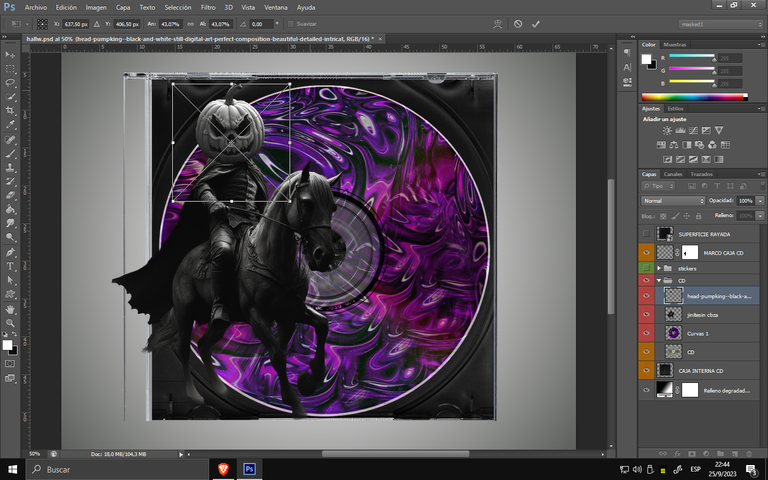Open the Tipo layer filter dropdown
Viewport: 768px width, 480px height.
658,186
